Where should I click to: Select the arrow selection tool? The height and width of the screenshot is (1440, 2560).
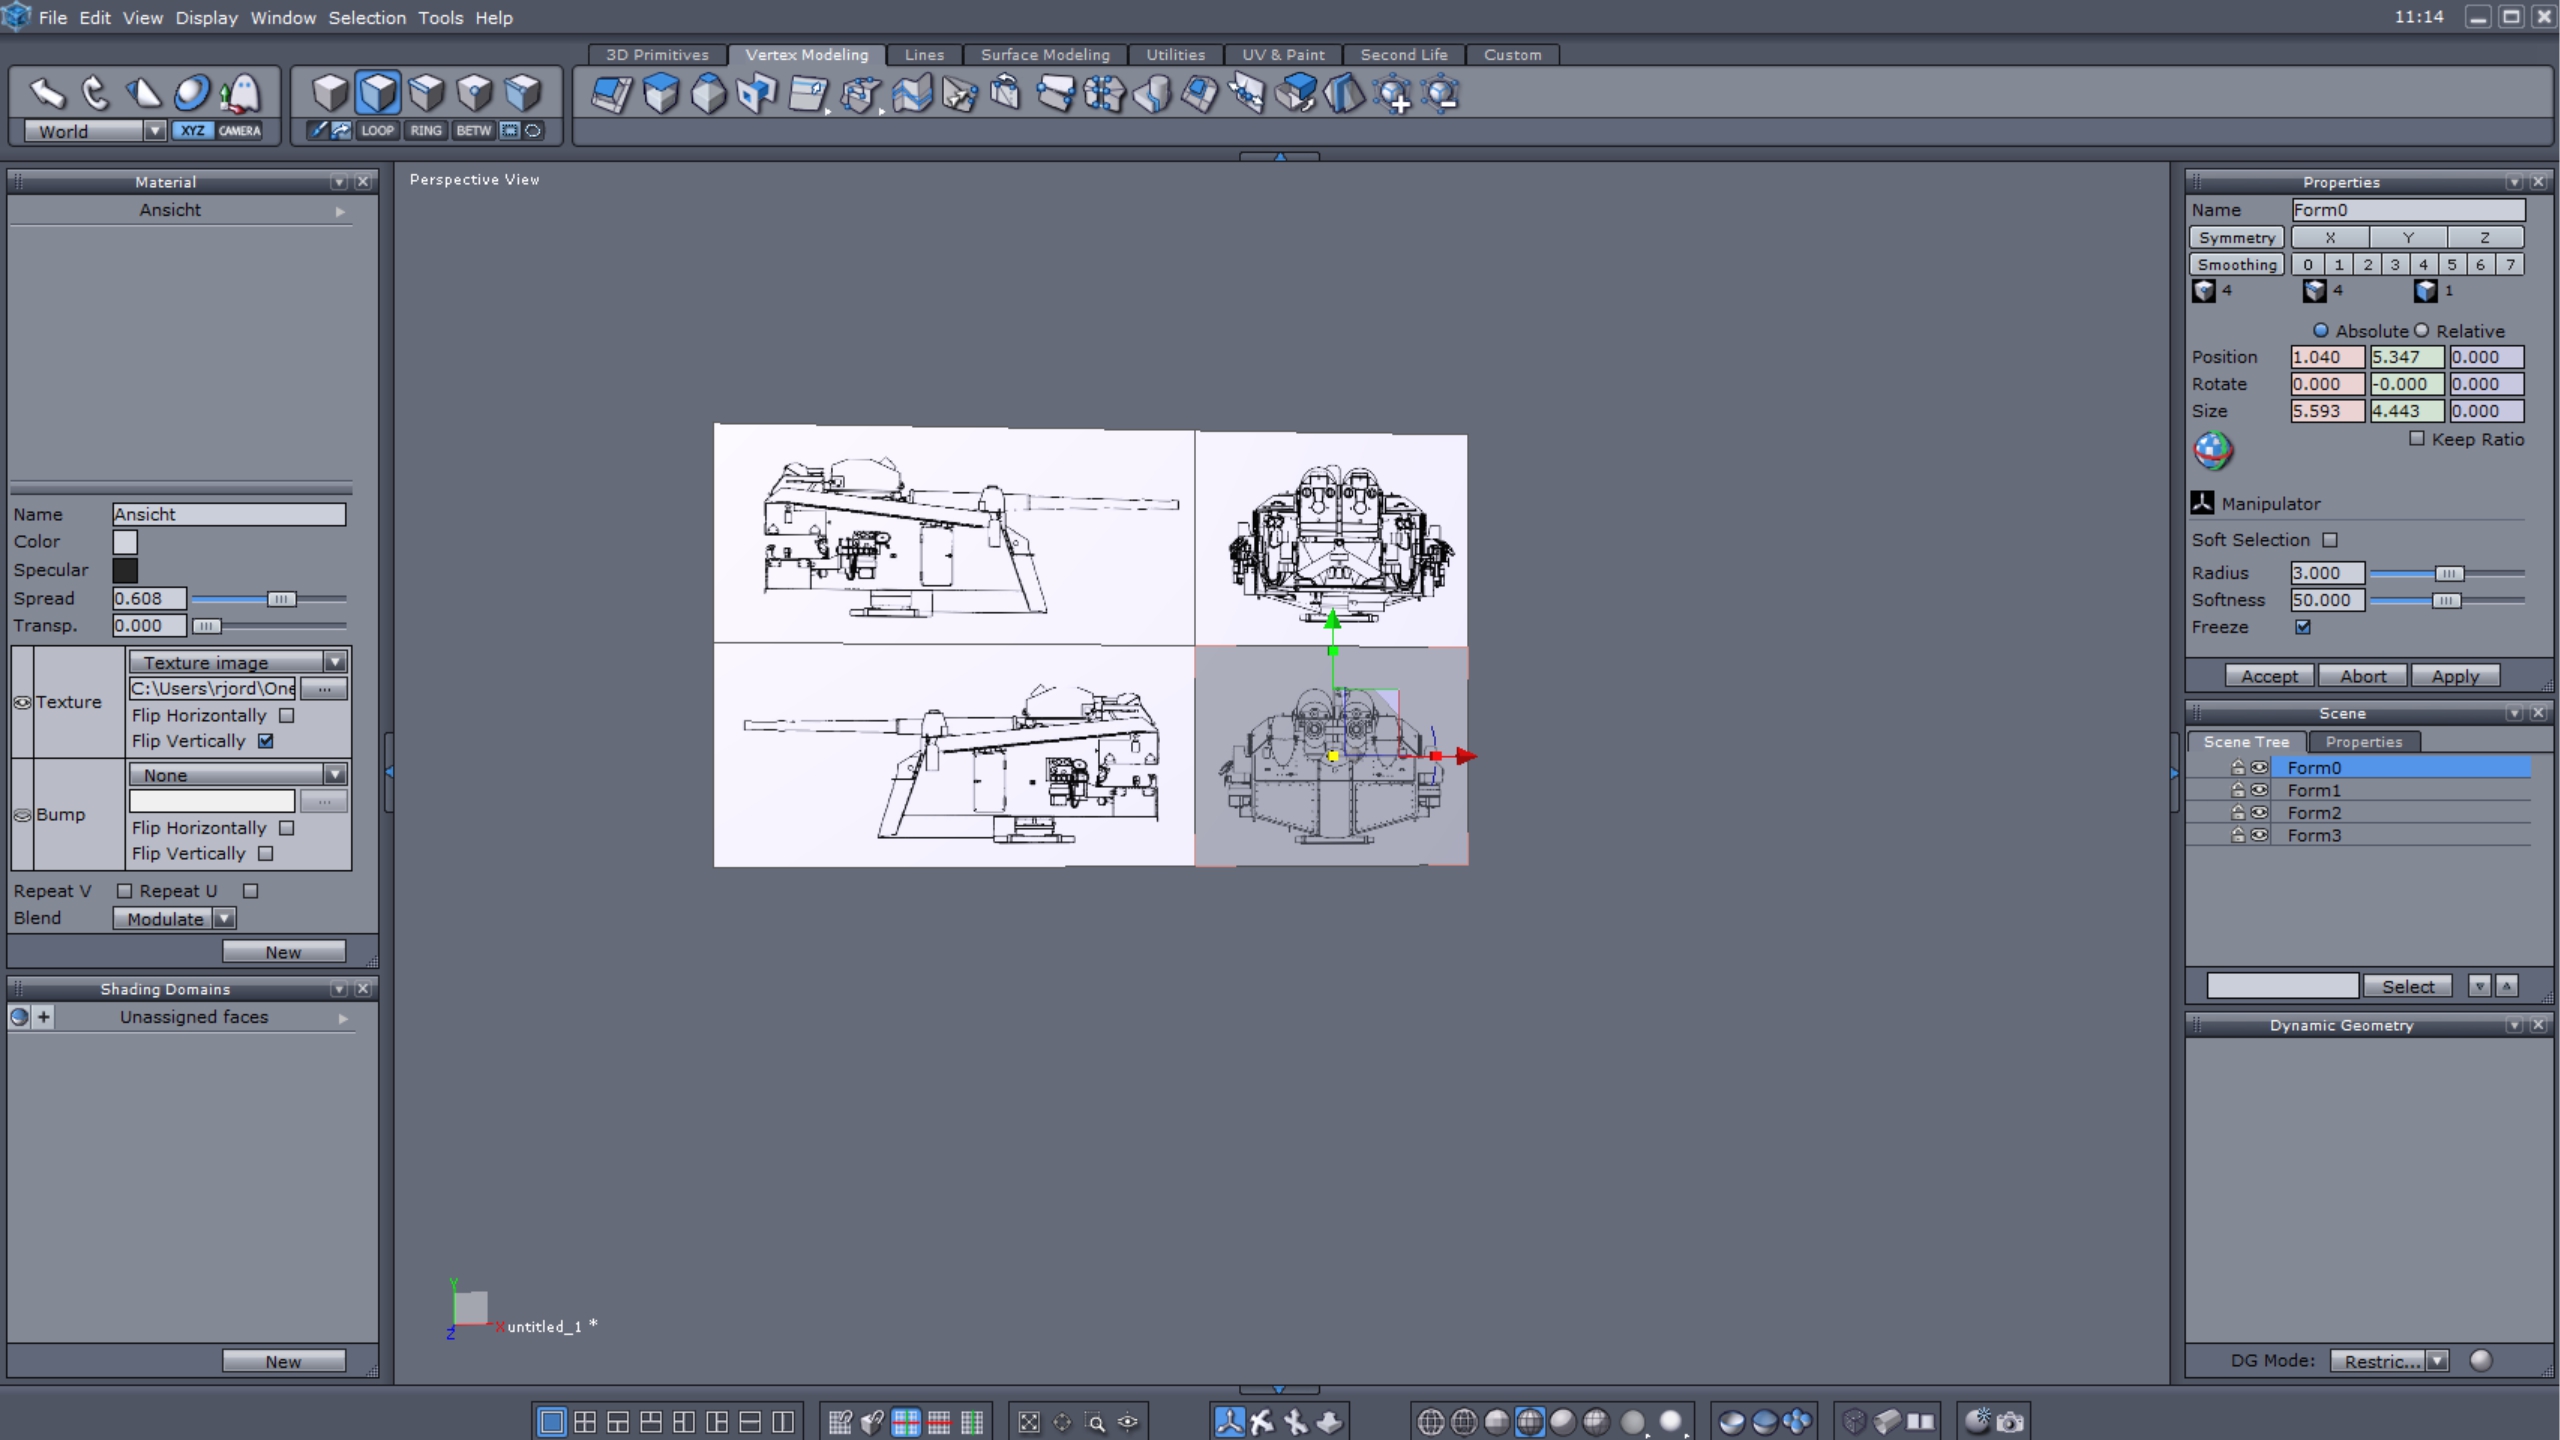[x=46, y=93]
